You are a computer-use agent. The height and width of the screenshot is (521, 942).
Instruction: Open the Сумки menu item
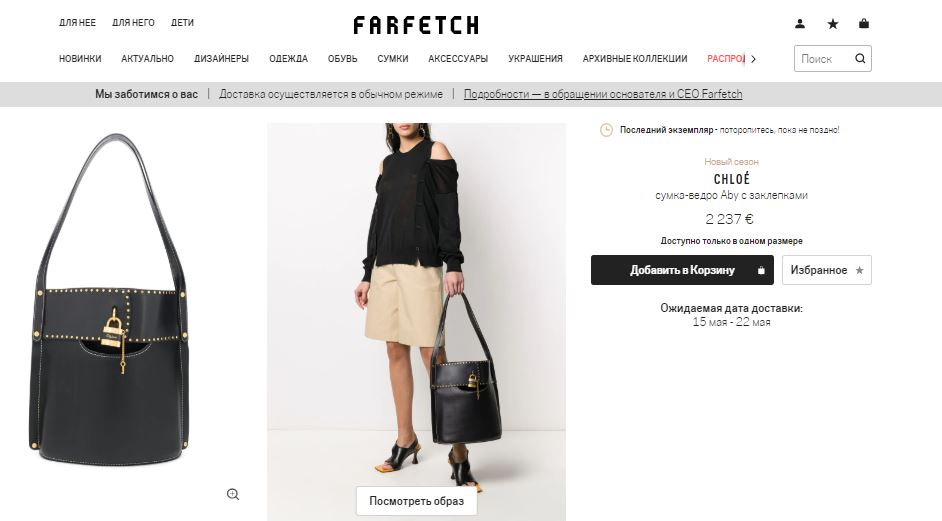tap(392, 58)
